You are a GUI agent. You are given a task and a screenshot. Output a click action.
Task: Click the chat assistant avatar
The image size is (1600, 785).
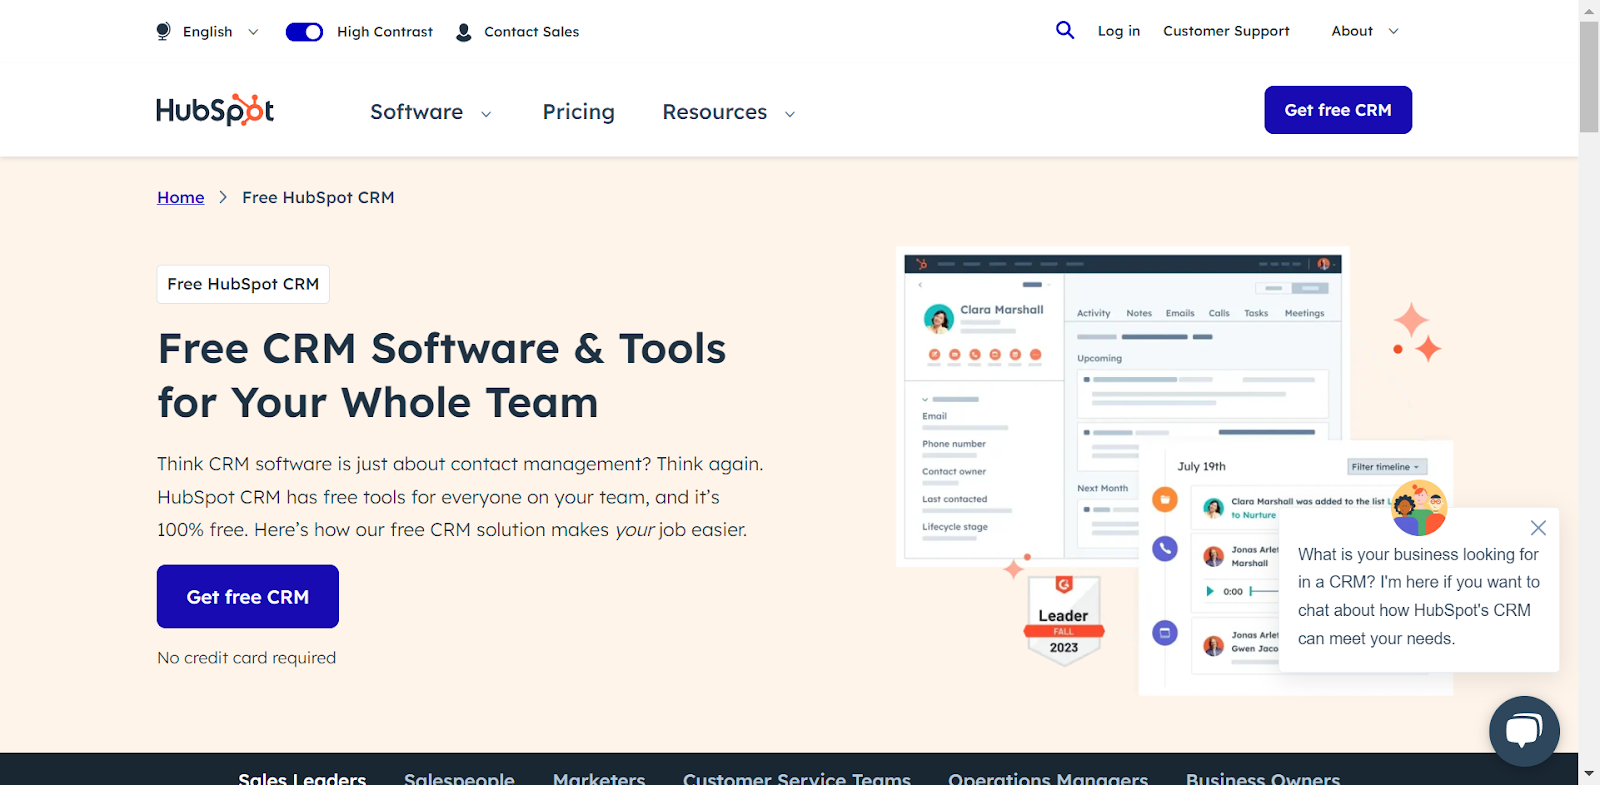click(1419, 508)
